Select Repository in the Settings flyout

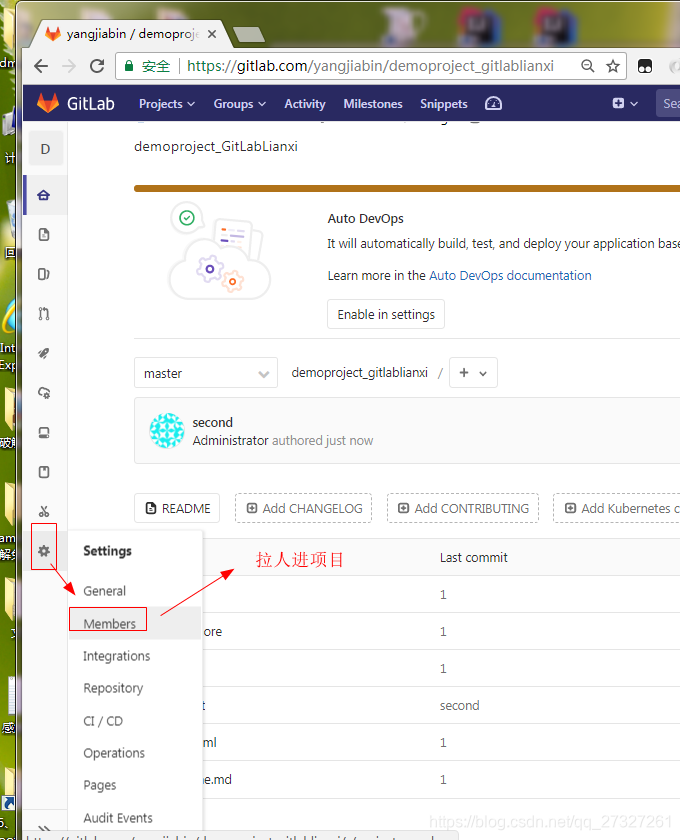tap(113, 688)
